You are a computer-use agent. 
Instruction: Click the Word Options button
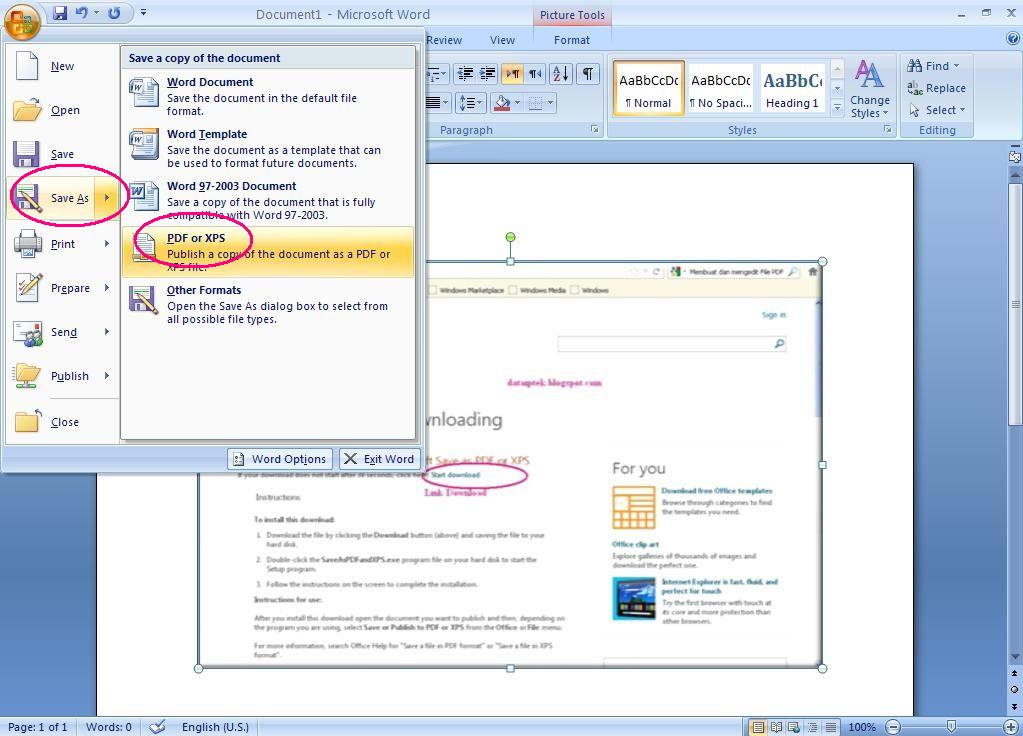click(279, 459)
